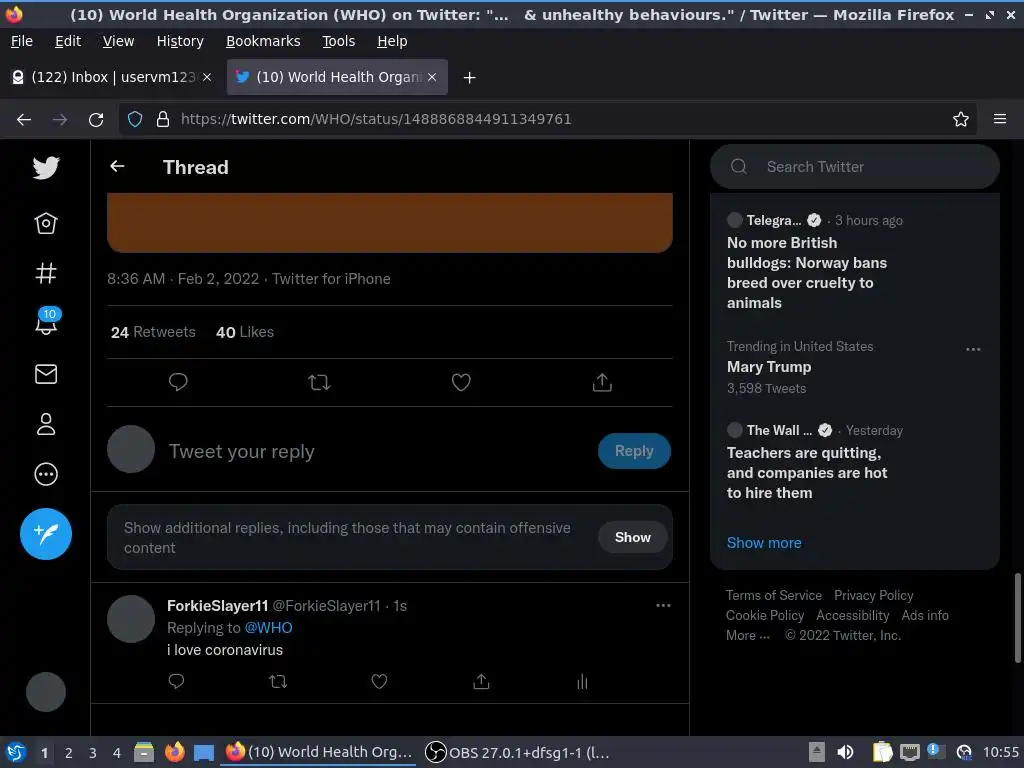Open Ads info footer link
Screen dimensions: 1024x768
tap(925, 615)
